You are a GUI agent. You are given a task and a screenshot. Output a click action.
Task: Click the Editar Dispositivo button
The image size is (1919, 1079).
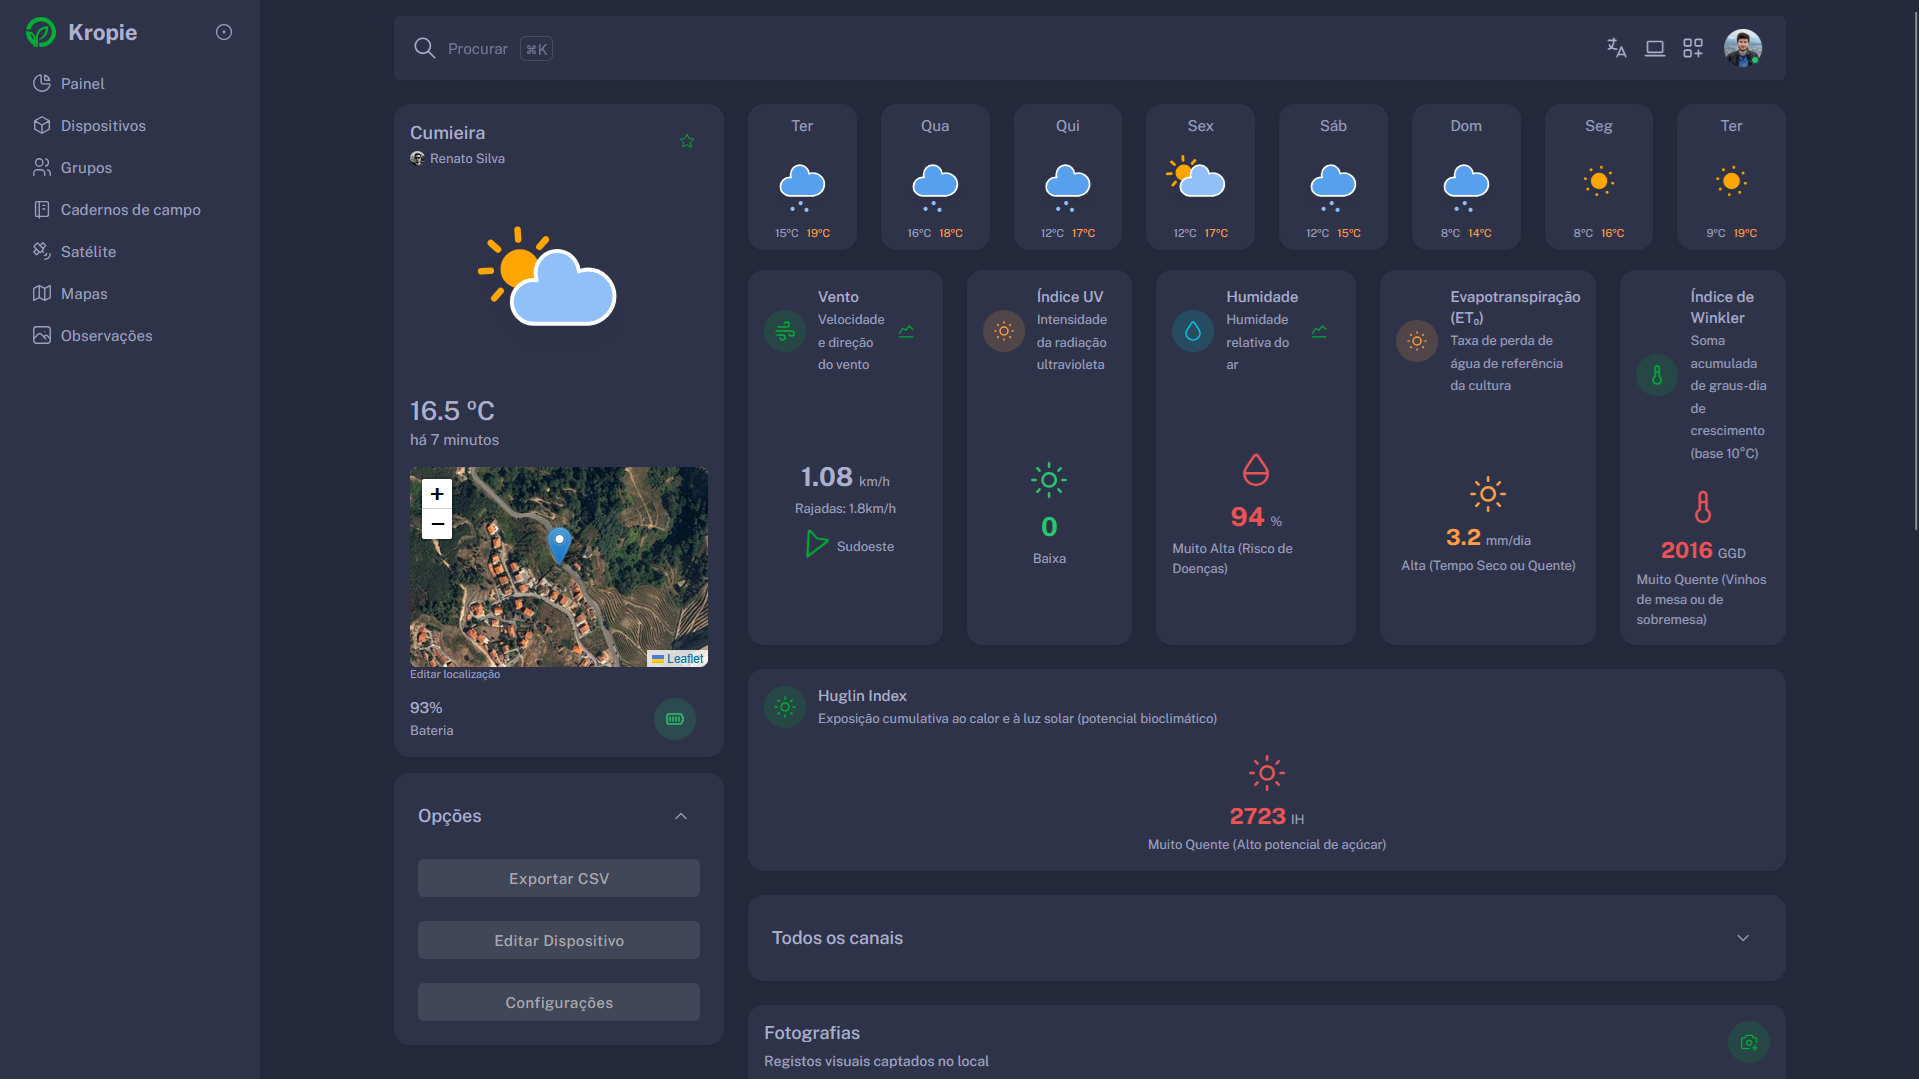[x=559, y=940]
